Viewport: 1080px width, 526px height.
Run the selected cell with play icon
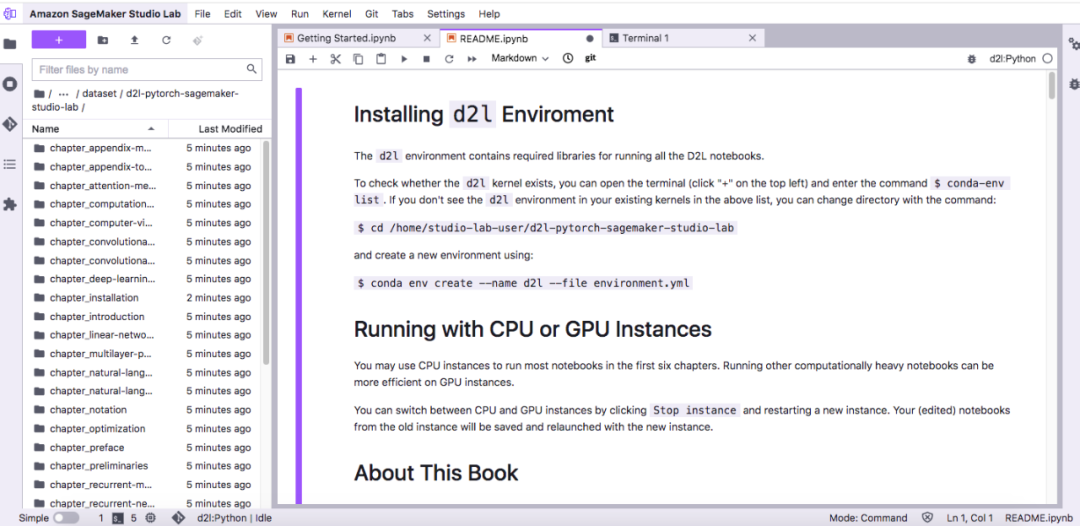404,59
